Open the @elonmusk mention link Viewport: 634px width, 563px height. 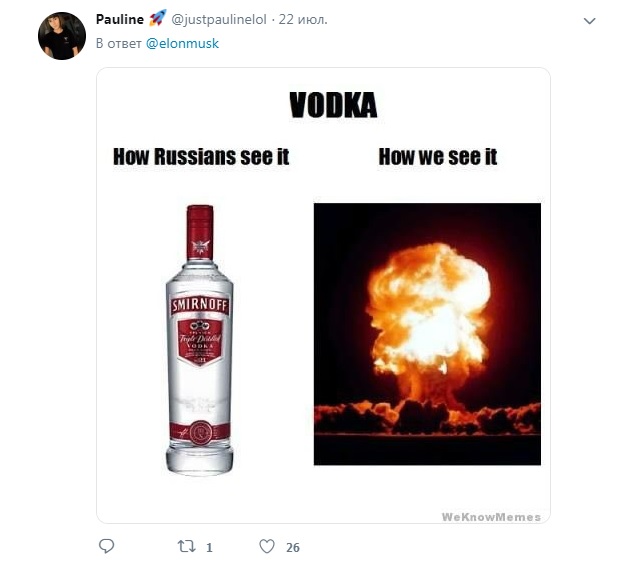(x=182, y=43)
